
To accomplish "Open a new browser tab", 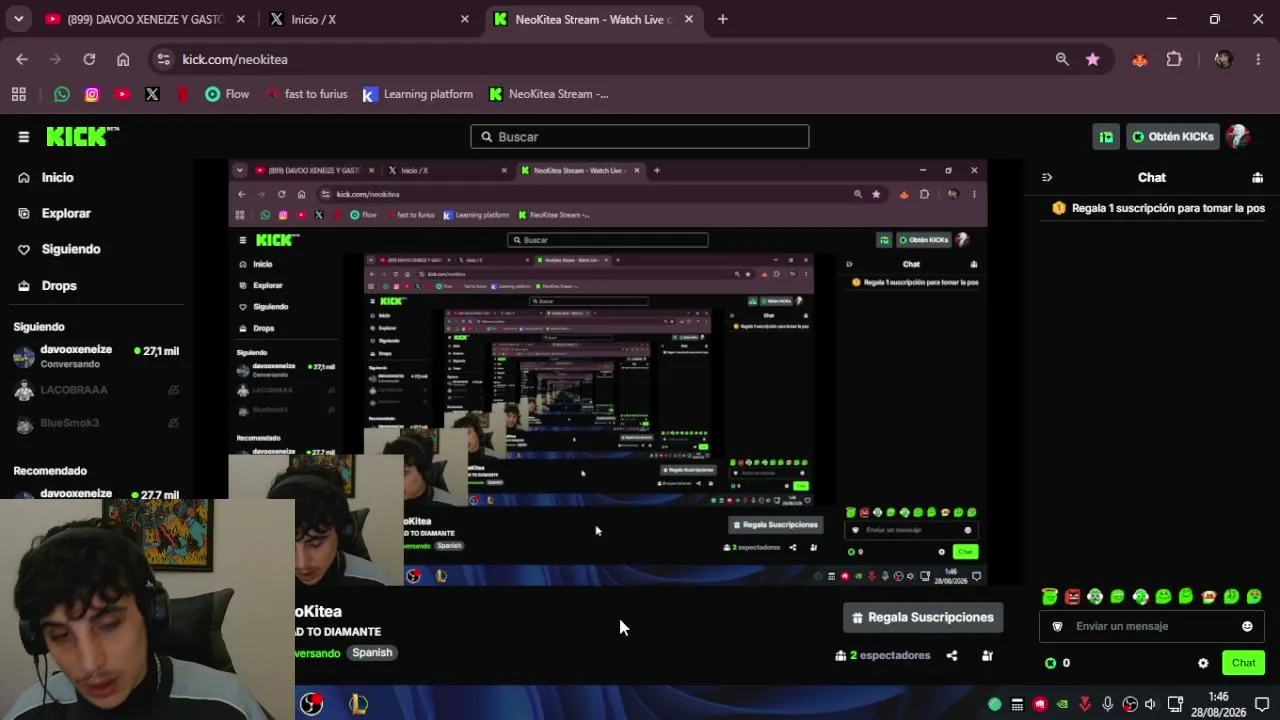I will (x=722, y=19).
